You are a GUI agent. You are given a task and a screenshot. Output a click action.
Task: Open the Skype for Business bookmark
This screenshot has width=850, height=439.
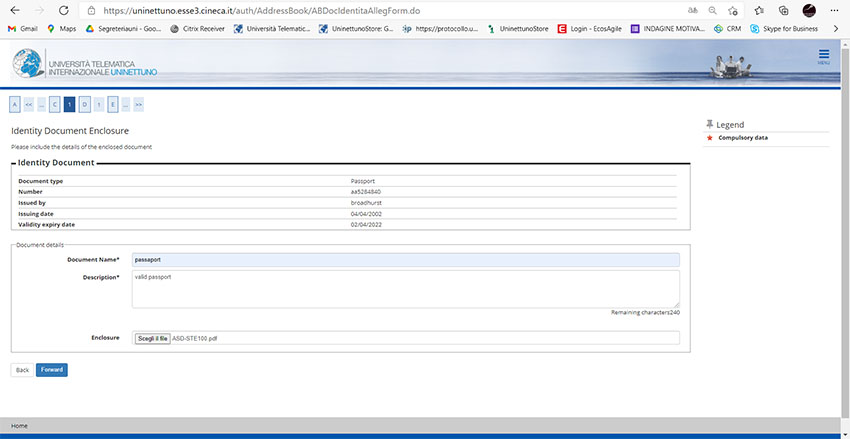pyautogui.click(x=789, y=29)
